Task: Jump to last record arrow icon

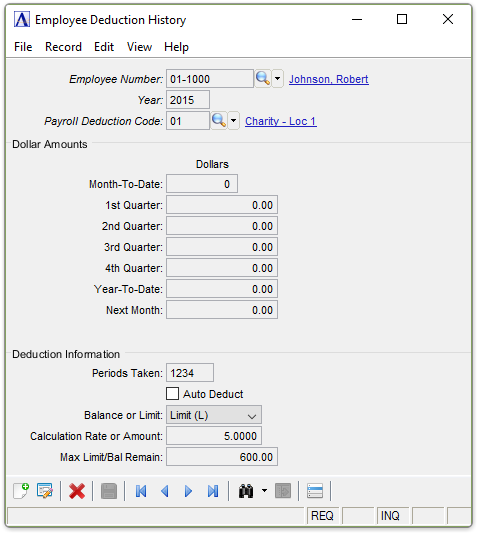Action: coord(213,491)
